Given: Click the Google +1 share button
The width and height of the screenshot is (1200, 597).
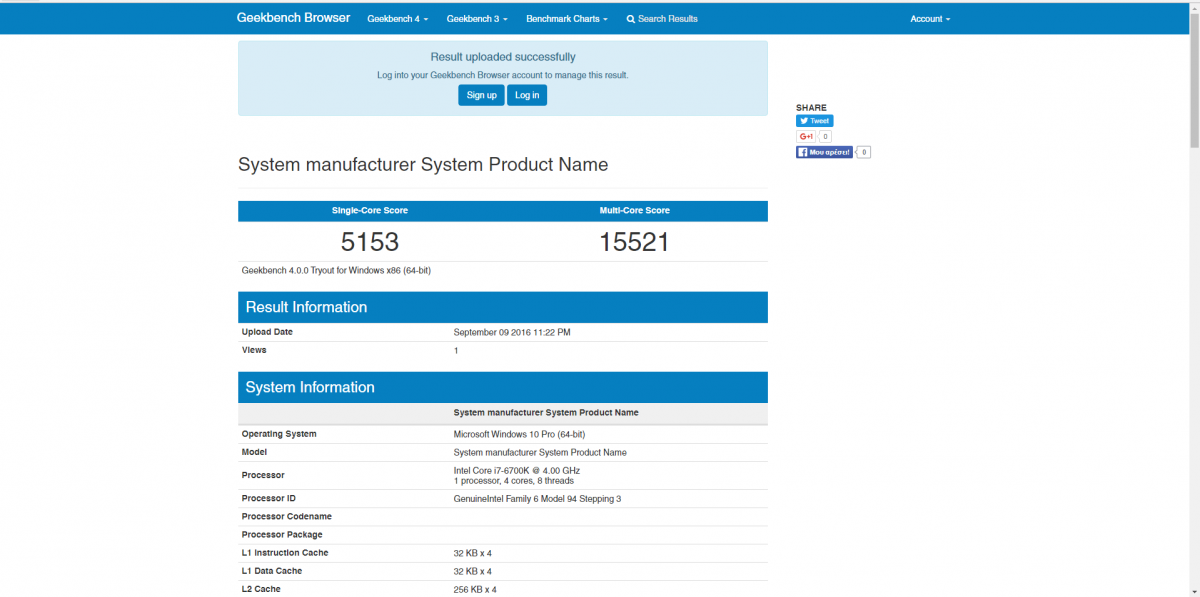Looking at the screenshot, I should pyautogui.click(x=806, y=137).
